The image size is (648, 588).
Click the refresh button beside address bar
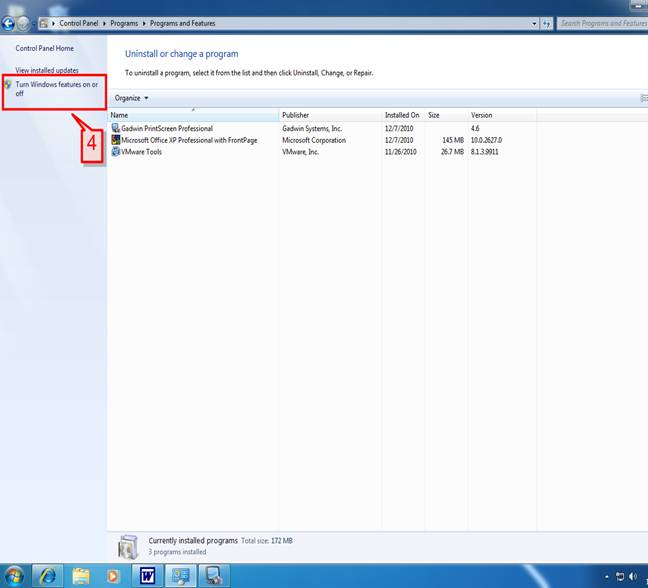pyautogui.click(x=547, y=24)
